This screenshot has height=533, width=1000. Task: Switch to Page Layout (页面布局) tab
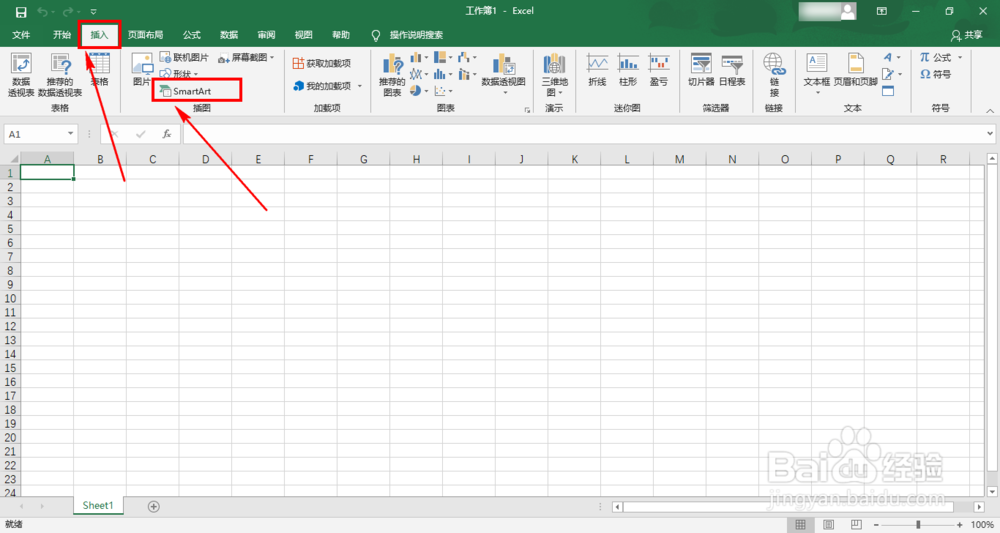pyautogui.click(x=145, y=35)
